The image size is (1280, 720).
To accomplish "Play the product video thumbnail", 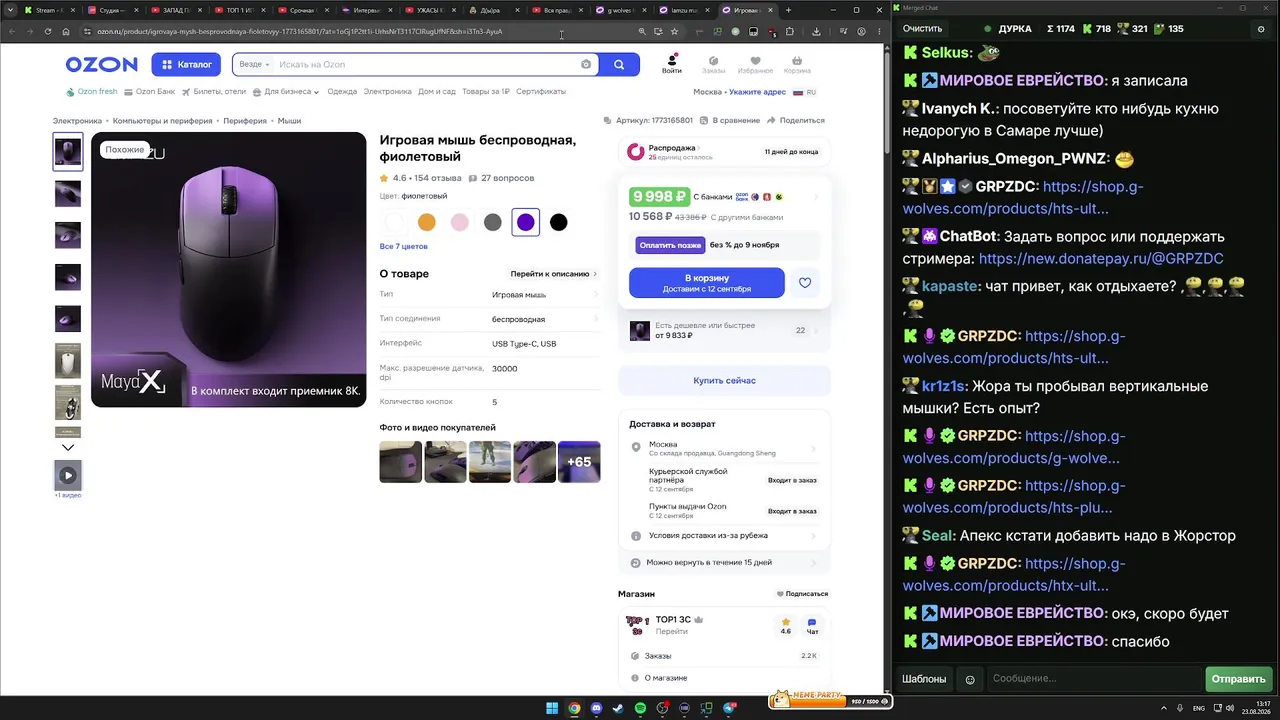I will click(68, 476).
